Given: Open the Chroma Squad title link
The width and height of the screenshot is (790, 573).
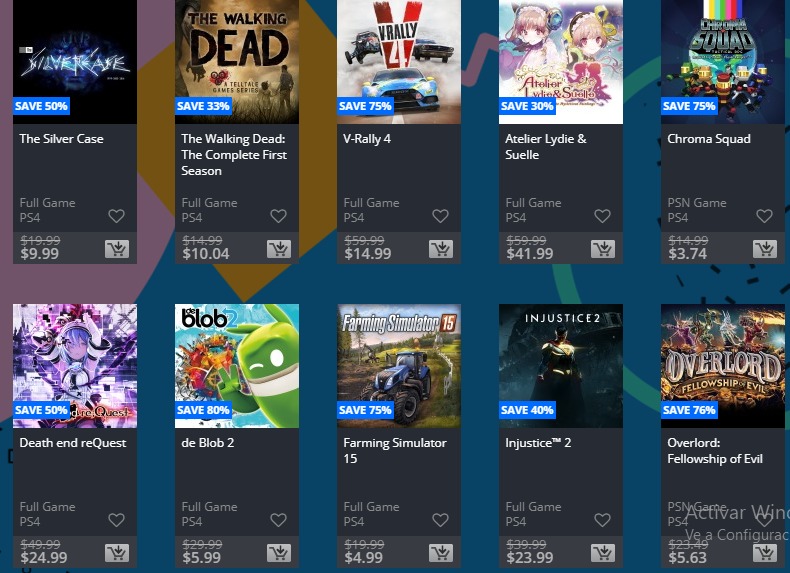Looking at the screenshot, I should (709, 139).
